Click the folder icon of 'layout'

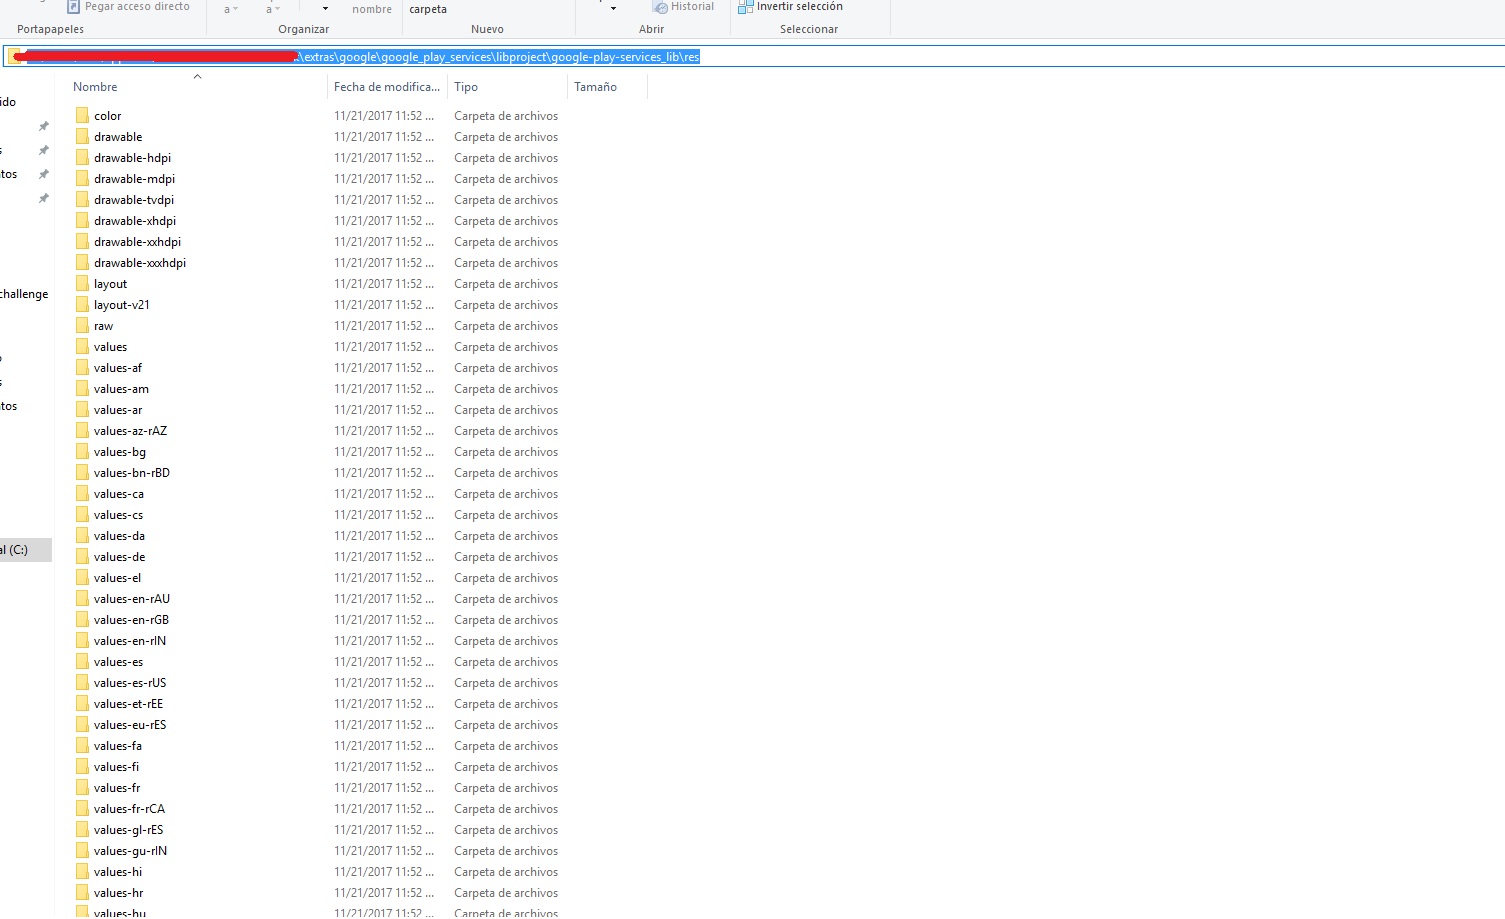83,284
